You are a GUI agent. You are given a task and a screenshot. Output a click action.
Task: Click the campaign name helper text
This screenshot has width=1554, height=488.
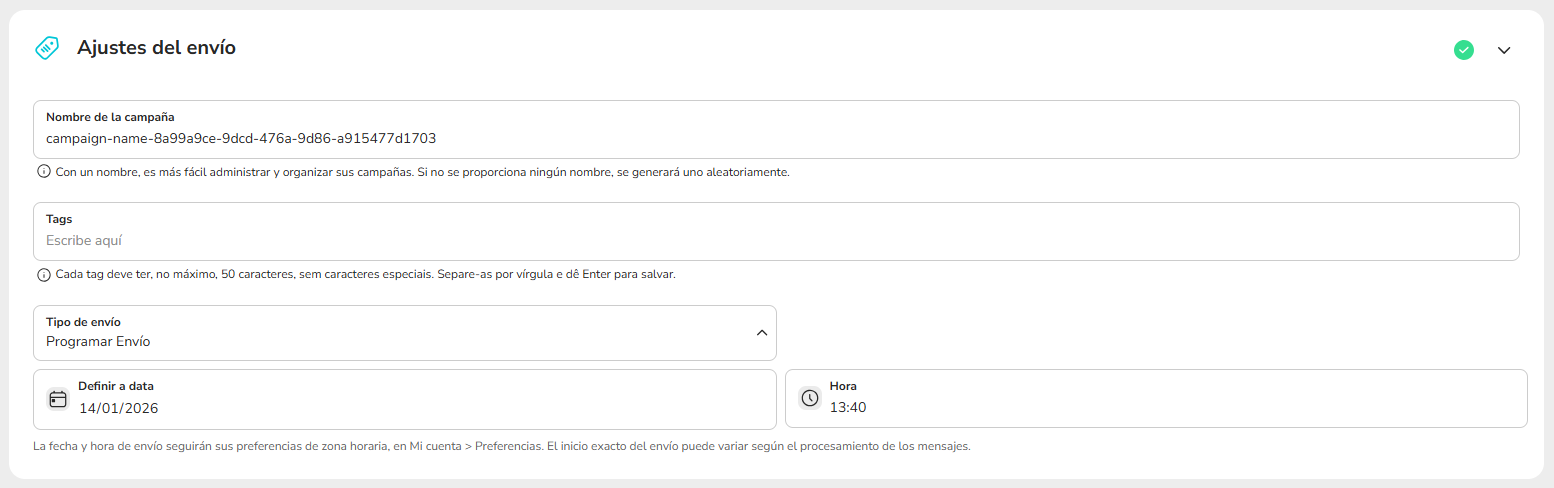pos(422,172)
